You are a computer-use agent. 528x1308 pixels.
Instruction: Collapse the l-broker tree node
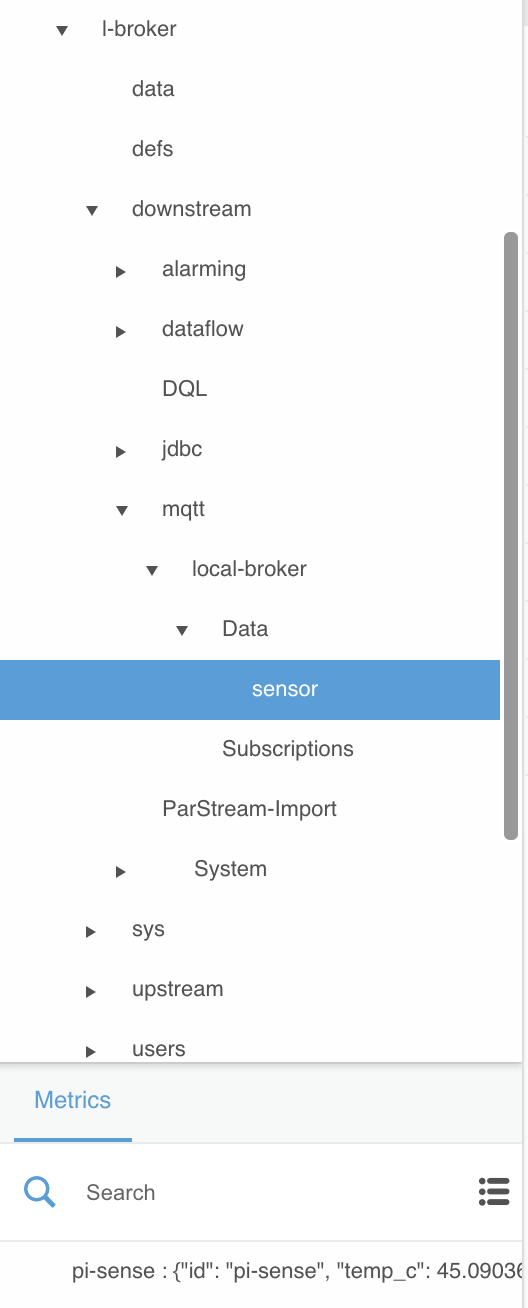(62, 30)
